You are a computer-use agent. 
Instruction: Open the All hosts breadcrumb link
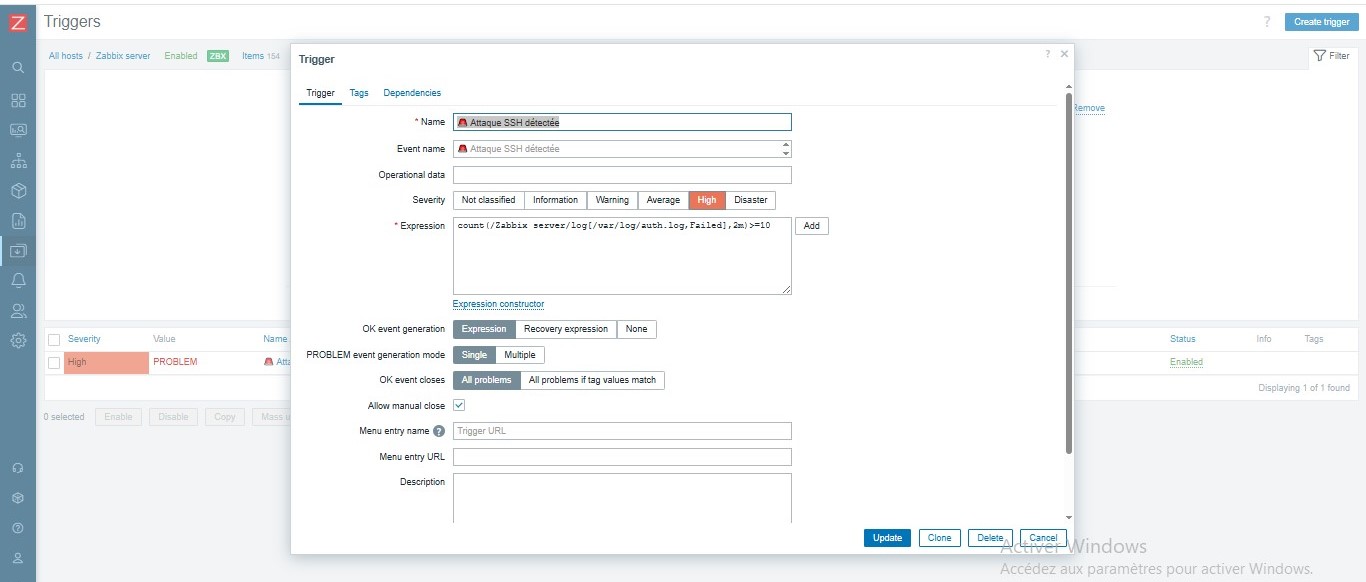point(66,56)
